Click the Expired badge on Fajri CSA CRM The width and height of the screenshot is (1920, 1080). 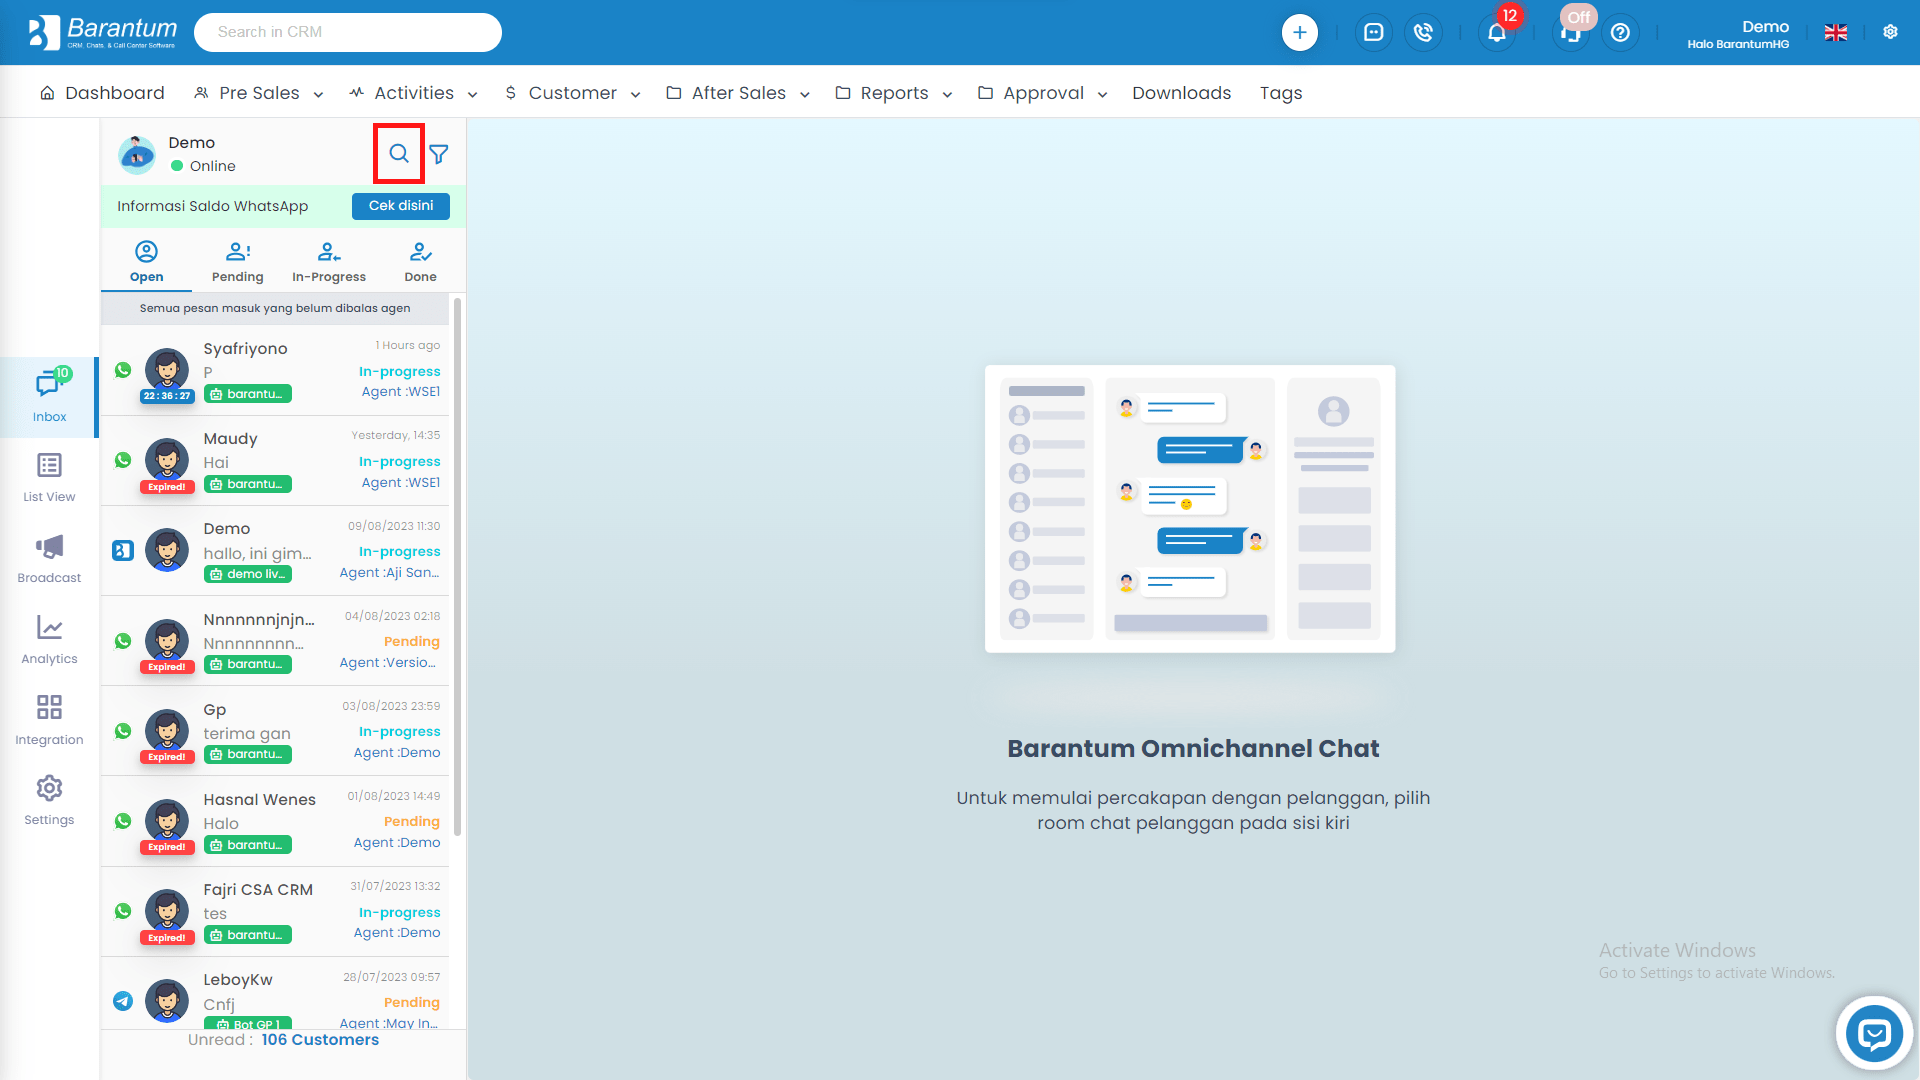pyautogui.click(x=167, y=938)
